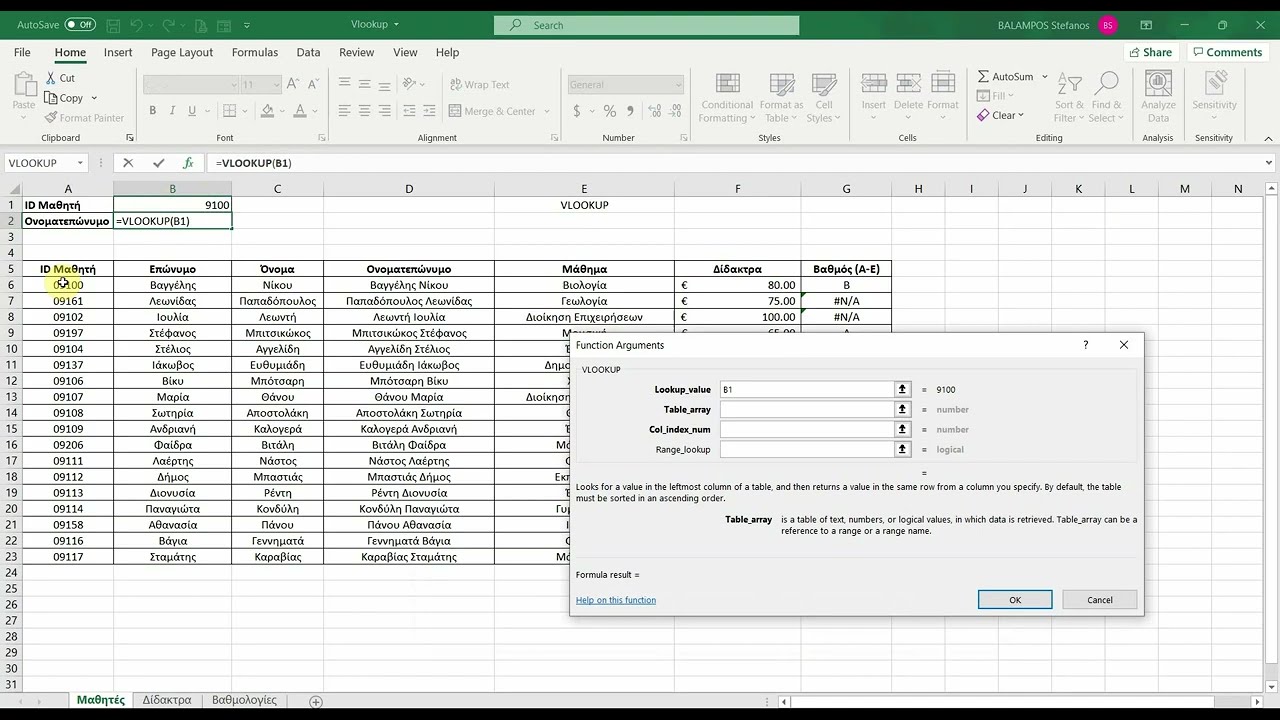Click the dialog Help question mark

(1086, 345)
